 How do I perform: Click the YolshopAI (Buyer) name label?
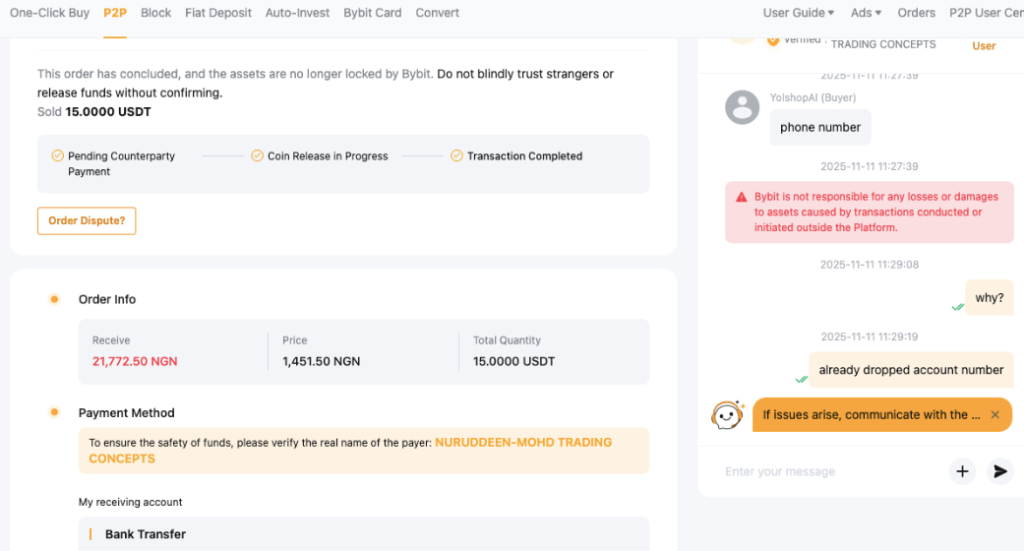pyautogui.click(x=812, y=97)
